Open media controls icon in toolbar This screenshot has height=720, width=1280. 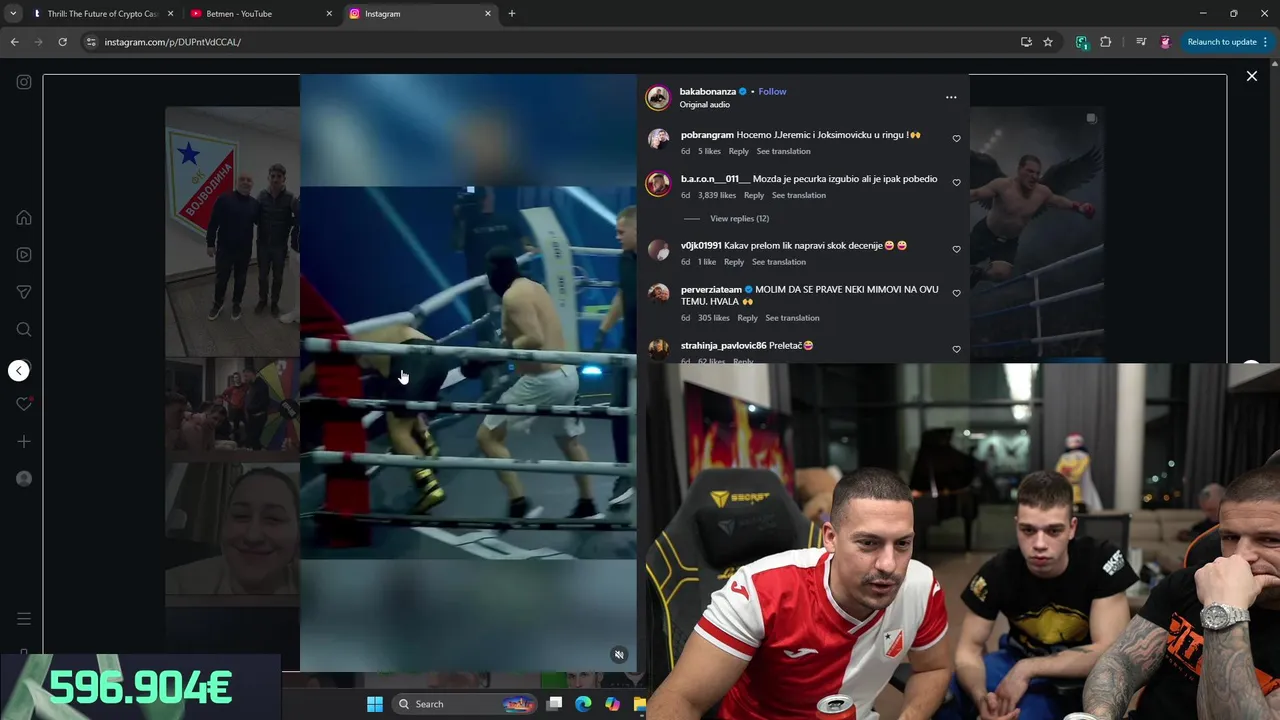pos(1141,42)
